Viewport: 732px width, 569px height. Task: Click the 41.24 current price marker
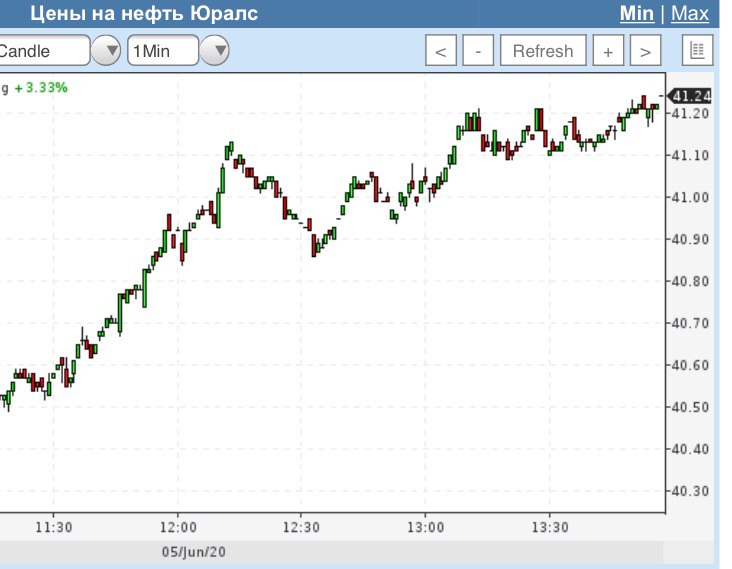click(690, 96)
